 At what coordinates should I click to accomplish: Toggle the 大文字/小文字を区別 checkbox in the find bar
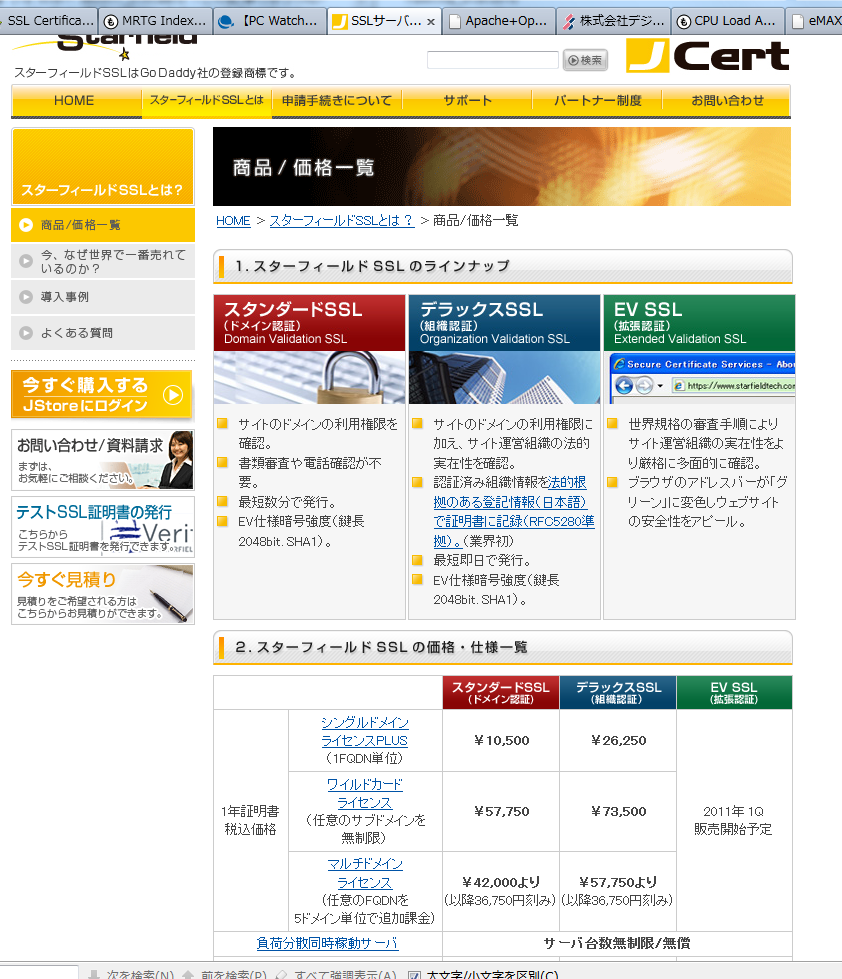pos(414,975)
